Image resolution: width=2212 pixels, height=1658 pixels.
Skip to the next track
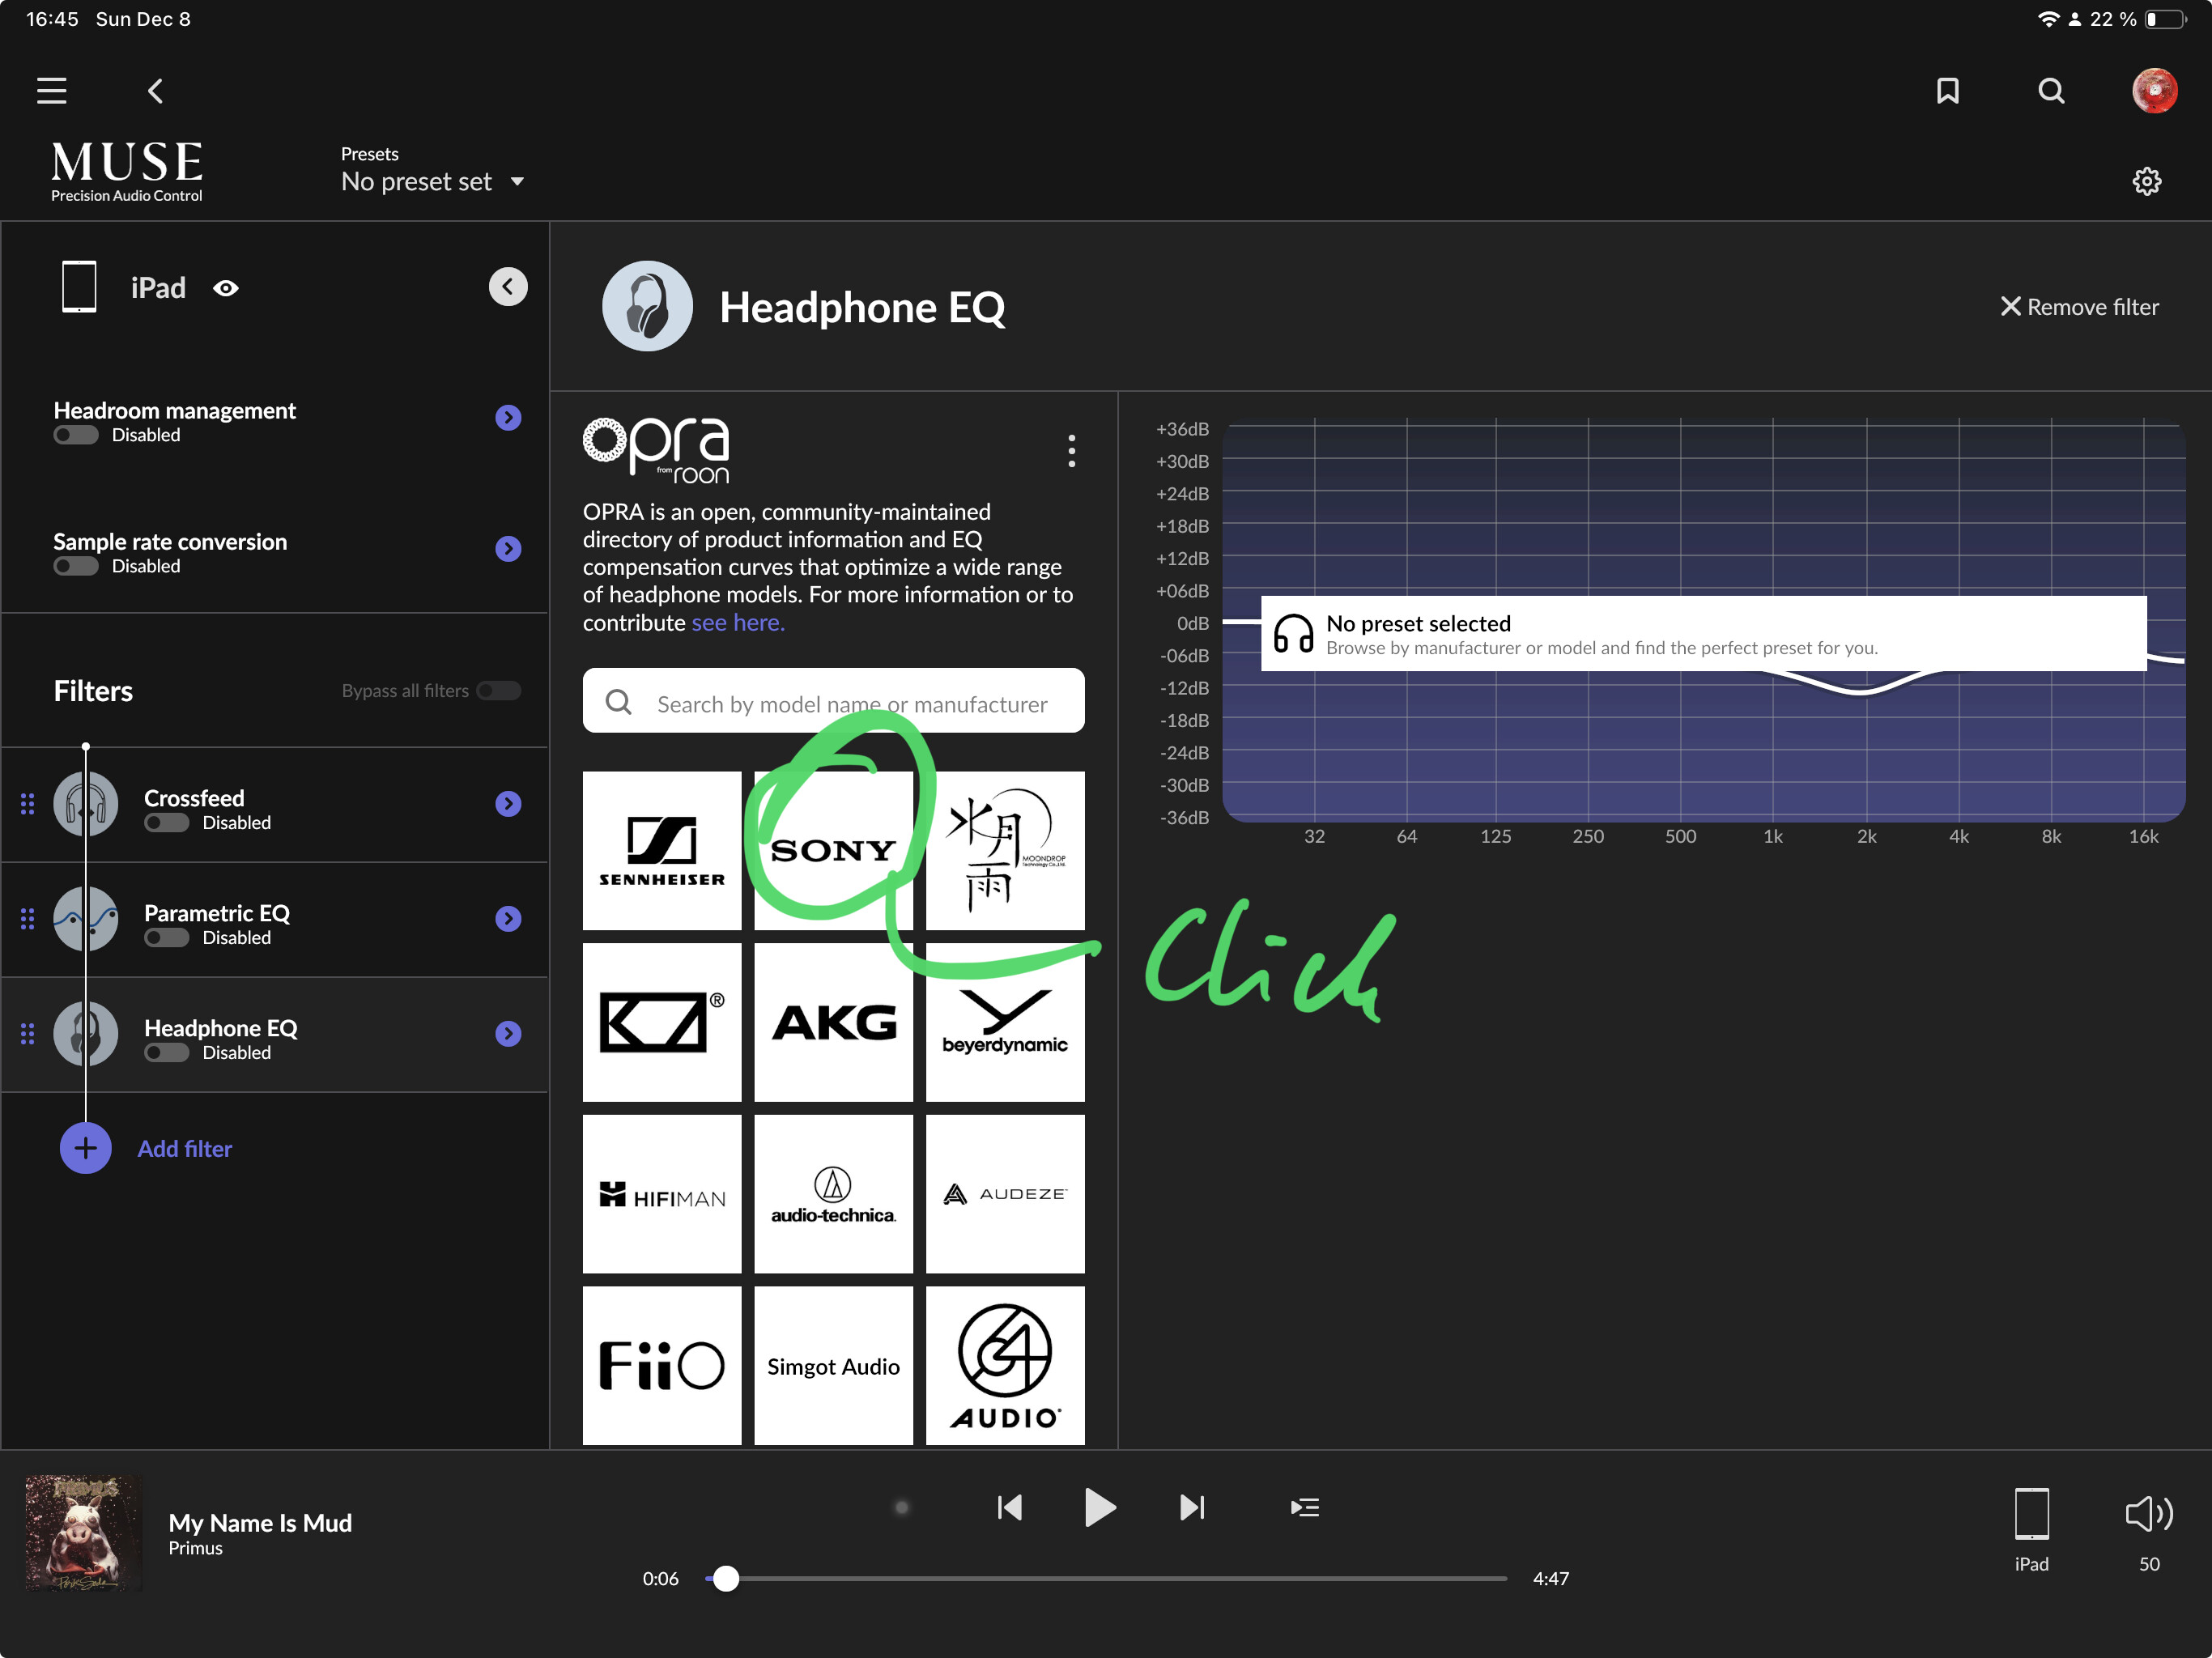(1192, 1507)
